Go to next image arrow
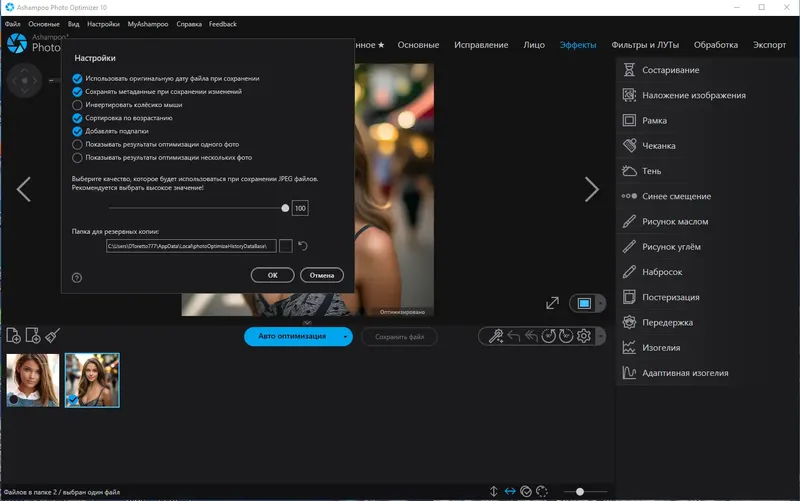The height and width of the screenshot is (501, 800). 591,190
